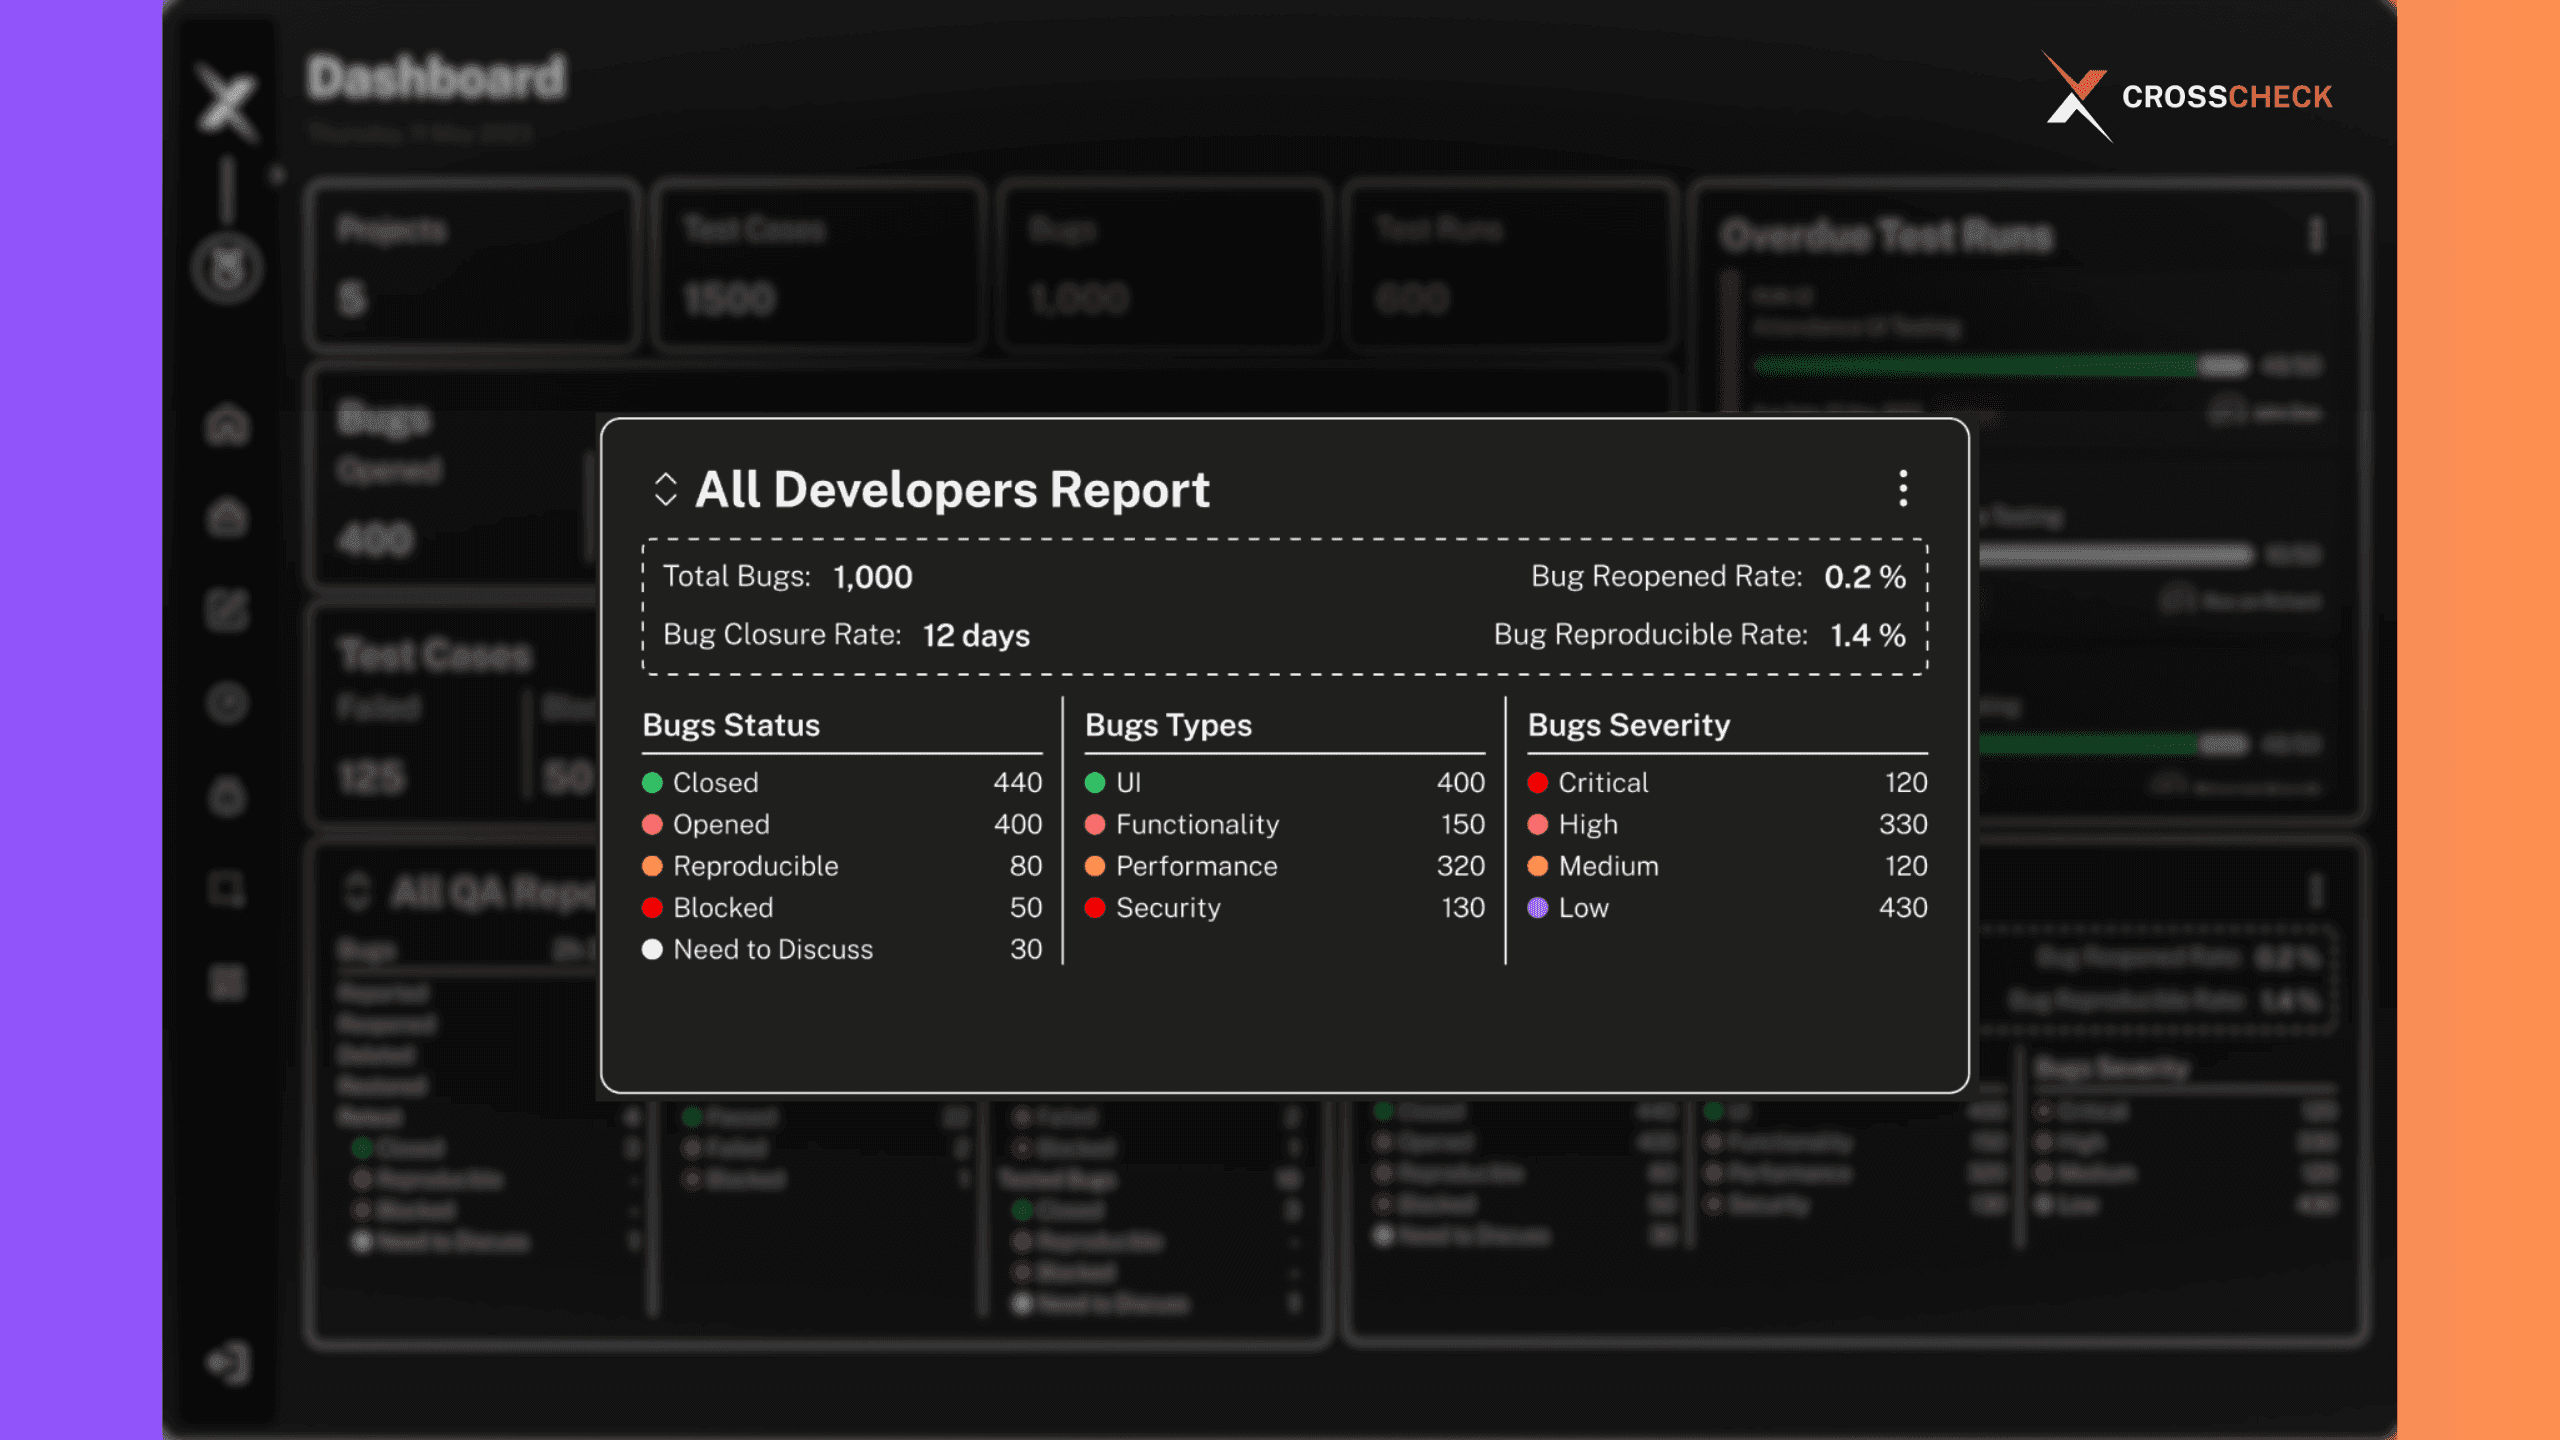2560x1440 pixels.
Task: Click the Bugs Types column heading
Action: click(x=1168, y=725)
